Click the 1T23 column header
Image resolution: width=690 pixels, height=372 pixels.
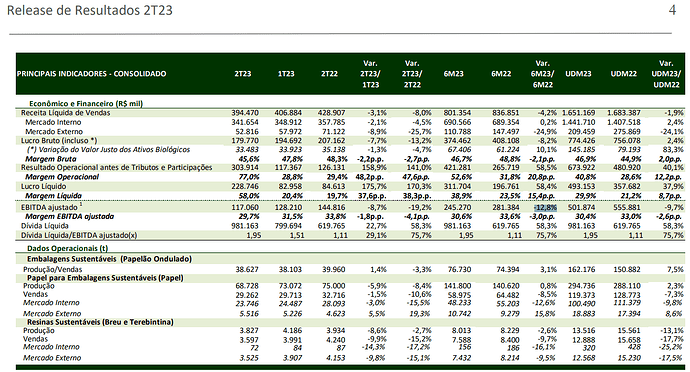click(x=286, y=74)
